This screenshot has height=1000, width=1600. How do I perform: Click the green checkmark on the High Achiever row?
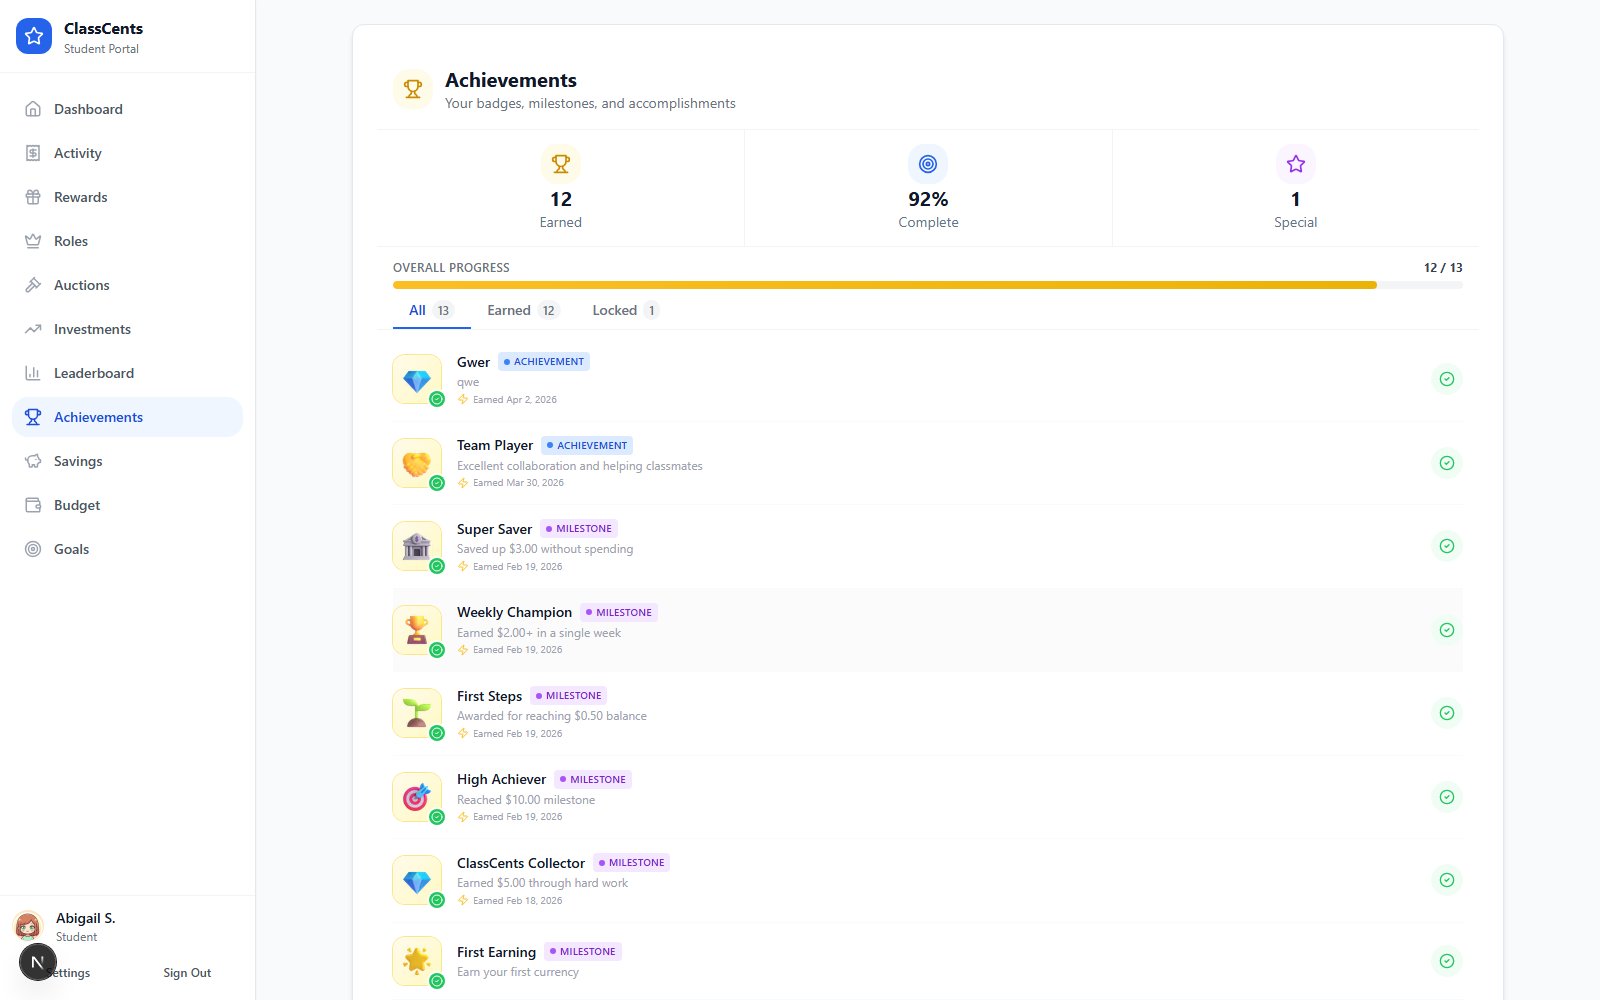(1447, 797)
